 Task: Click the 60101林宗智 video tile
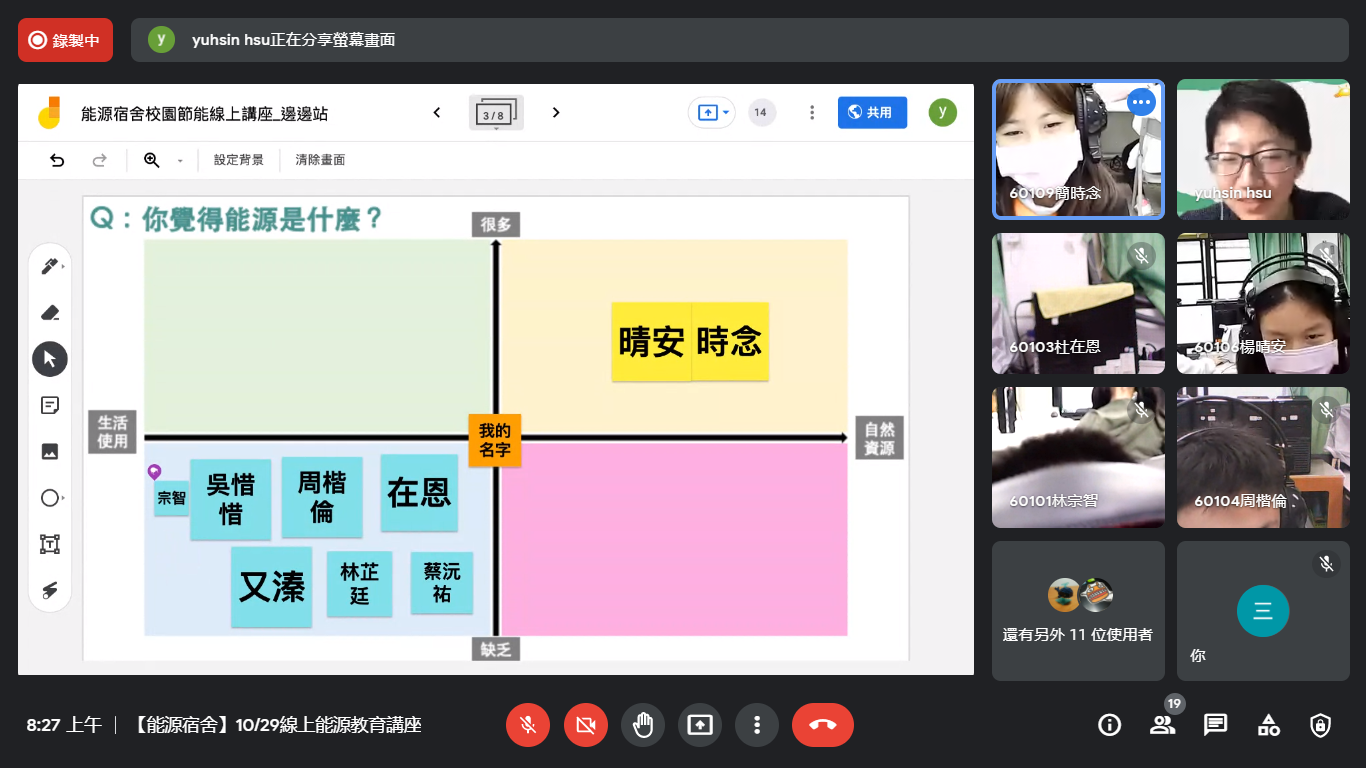[1078, 458]
